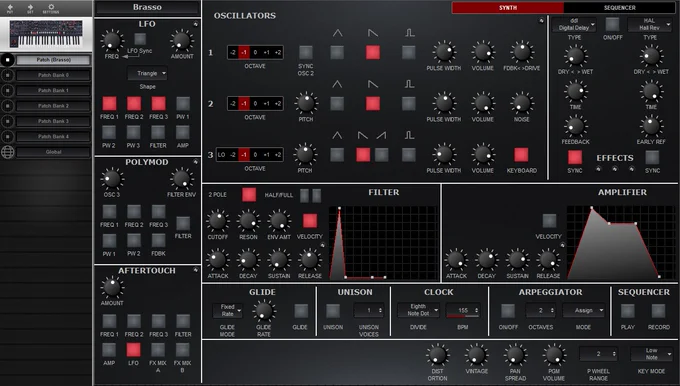Toggle the SYNC OSC 2 button
Screen dimensions: 680x386
pos(306,52)
